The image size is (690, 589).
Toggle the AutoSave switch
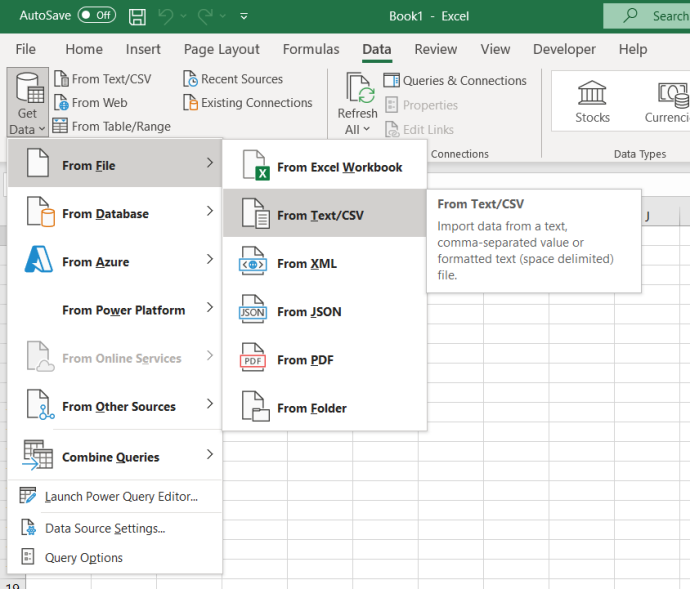tap(96, 15)
